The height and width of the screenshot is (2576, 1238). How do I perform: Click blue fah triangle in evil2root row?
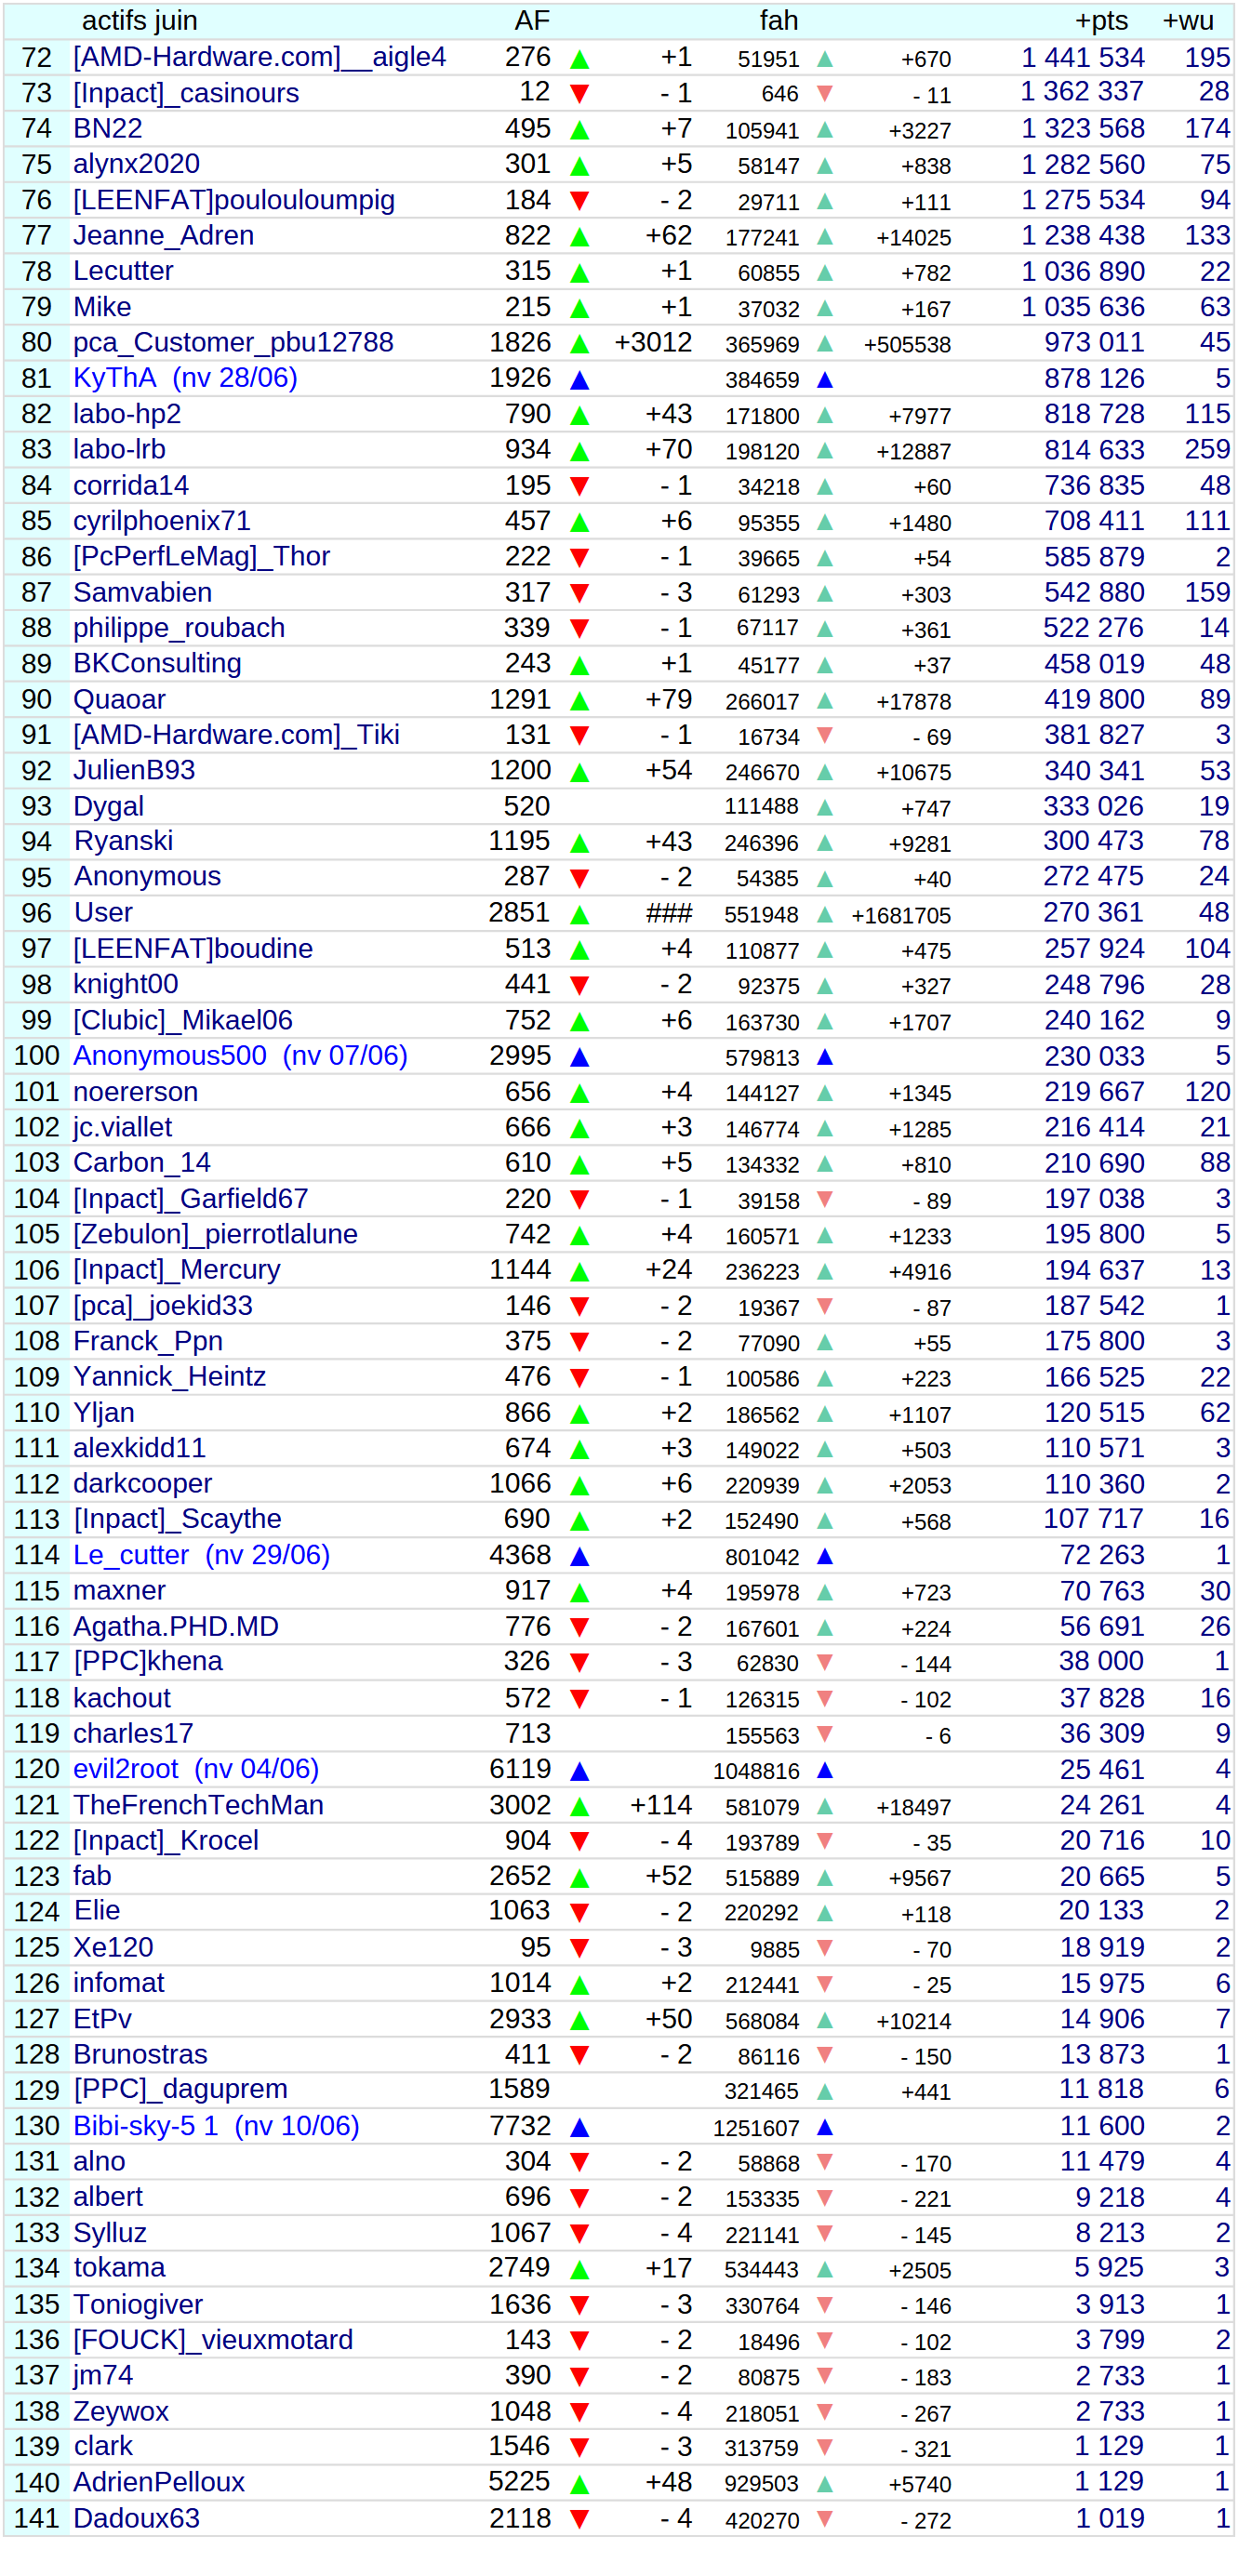tap(824, 1770)
